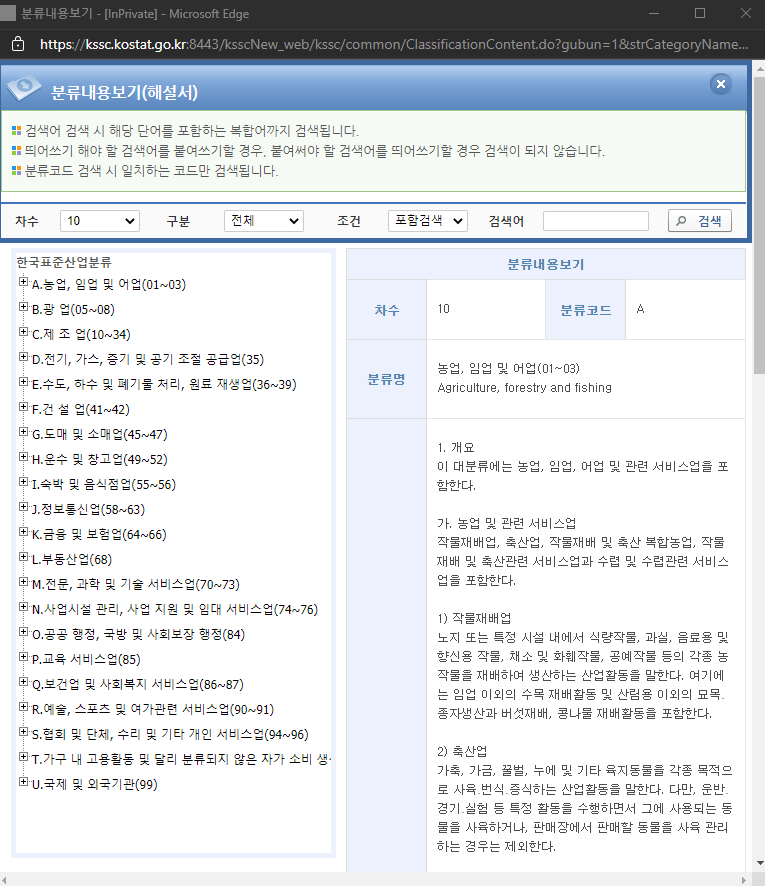This screenshot has height=886, width=765.
Task: Expand plus icon for J.정보통신업
Action: click(23, 506)
